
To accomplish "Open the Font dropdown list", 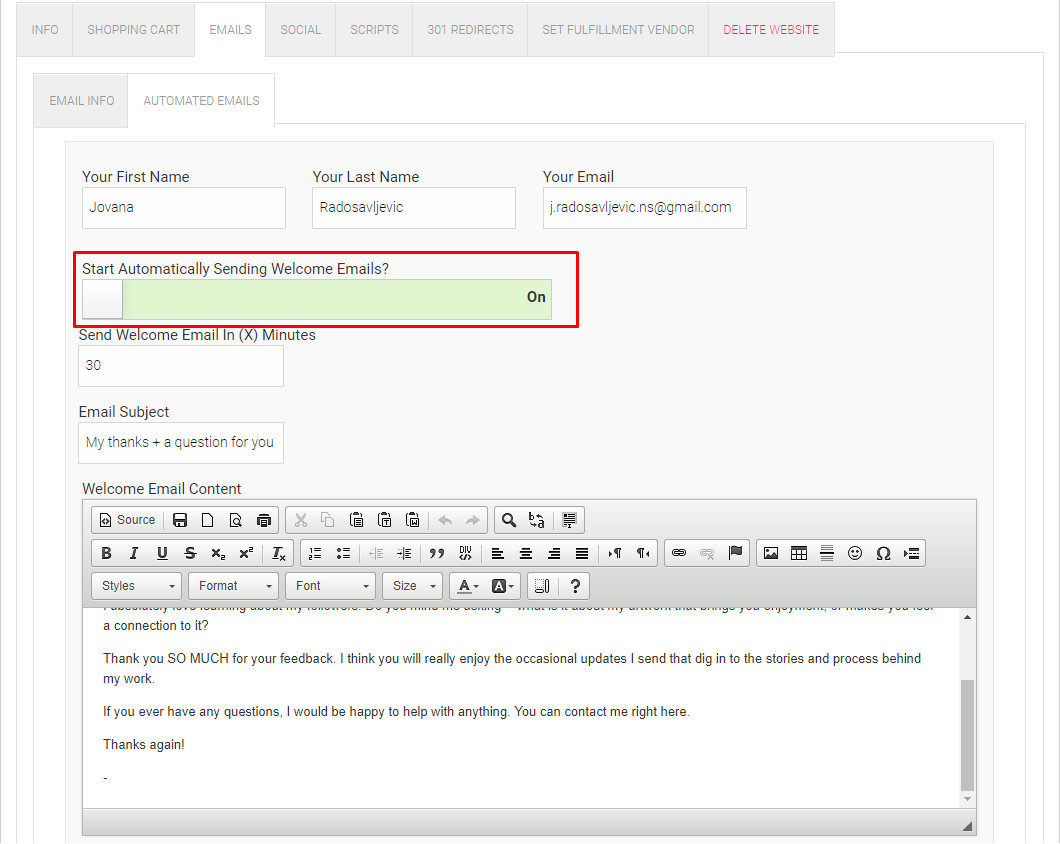I will [330, 586].
